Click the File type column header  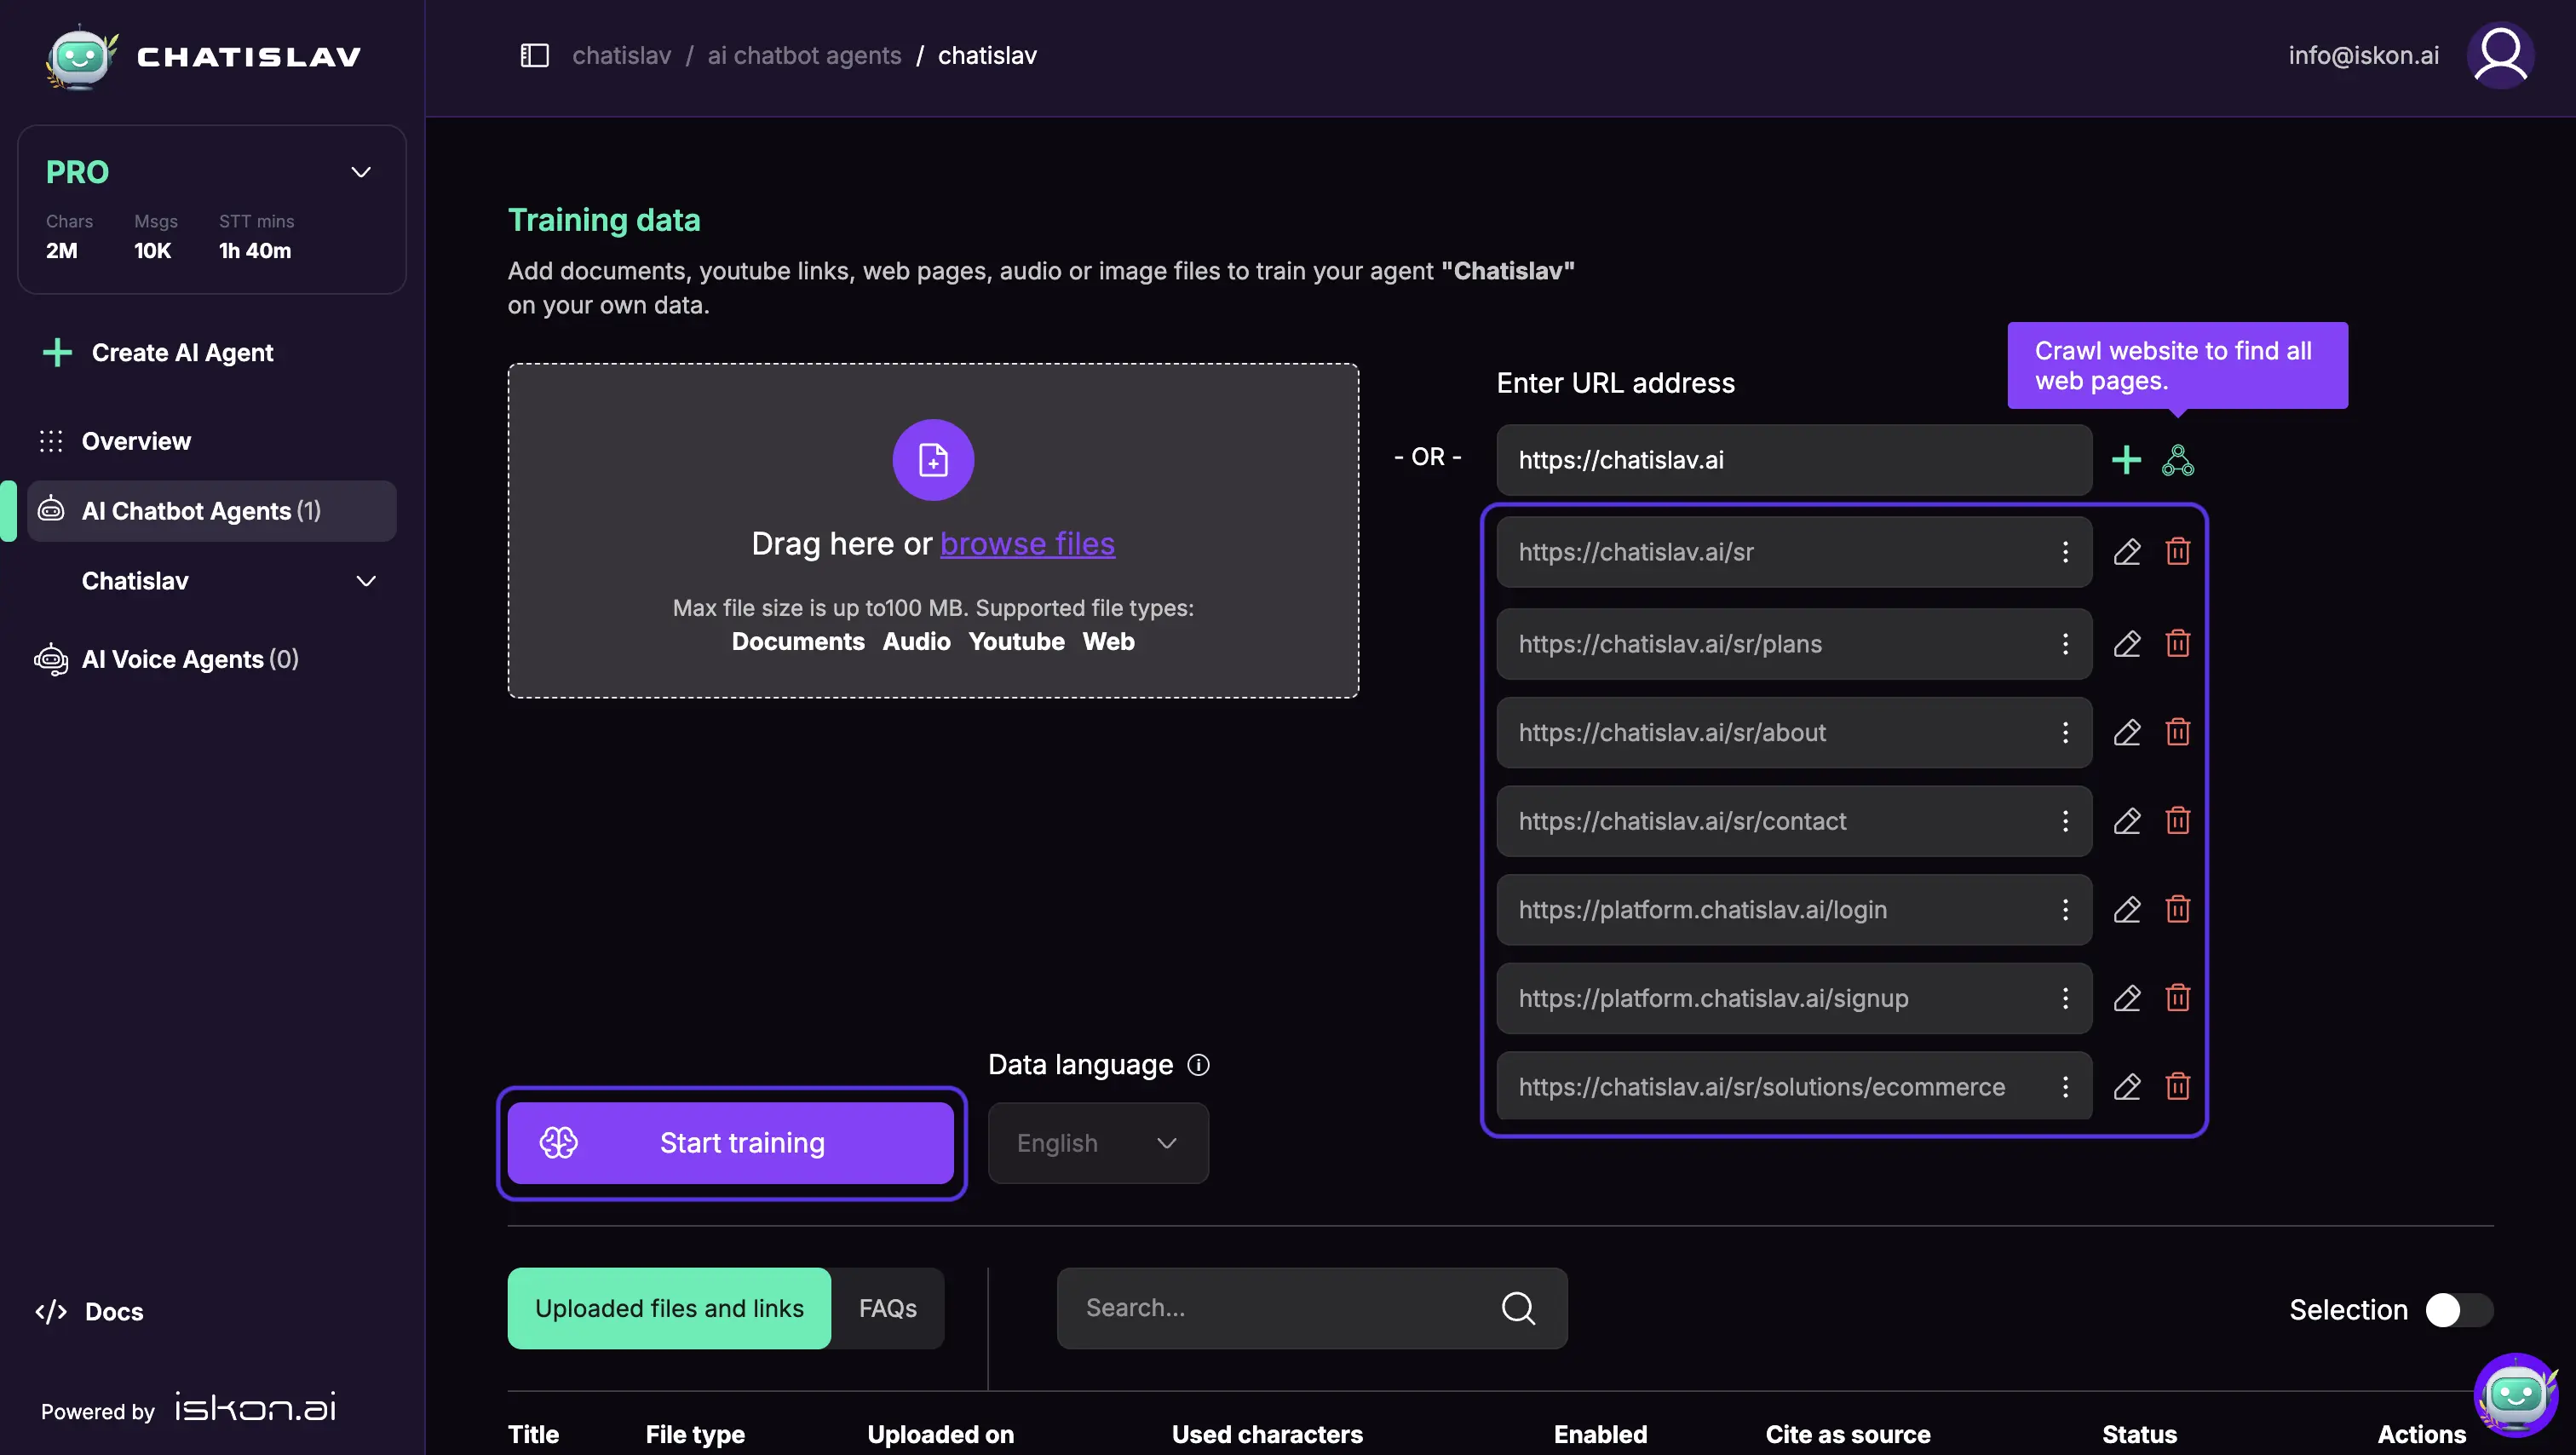point(695,1434)
